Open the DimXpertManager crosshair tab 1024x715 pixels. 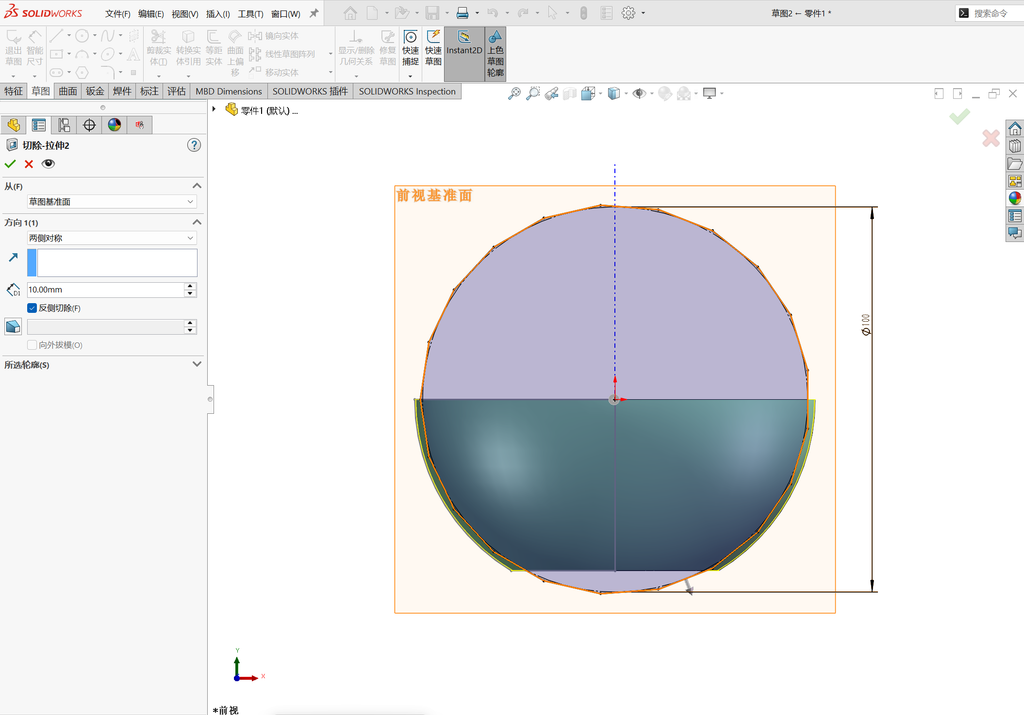tap(89, 125)
